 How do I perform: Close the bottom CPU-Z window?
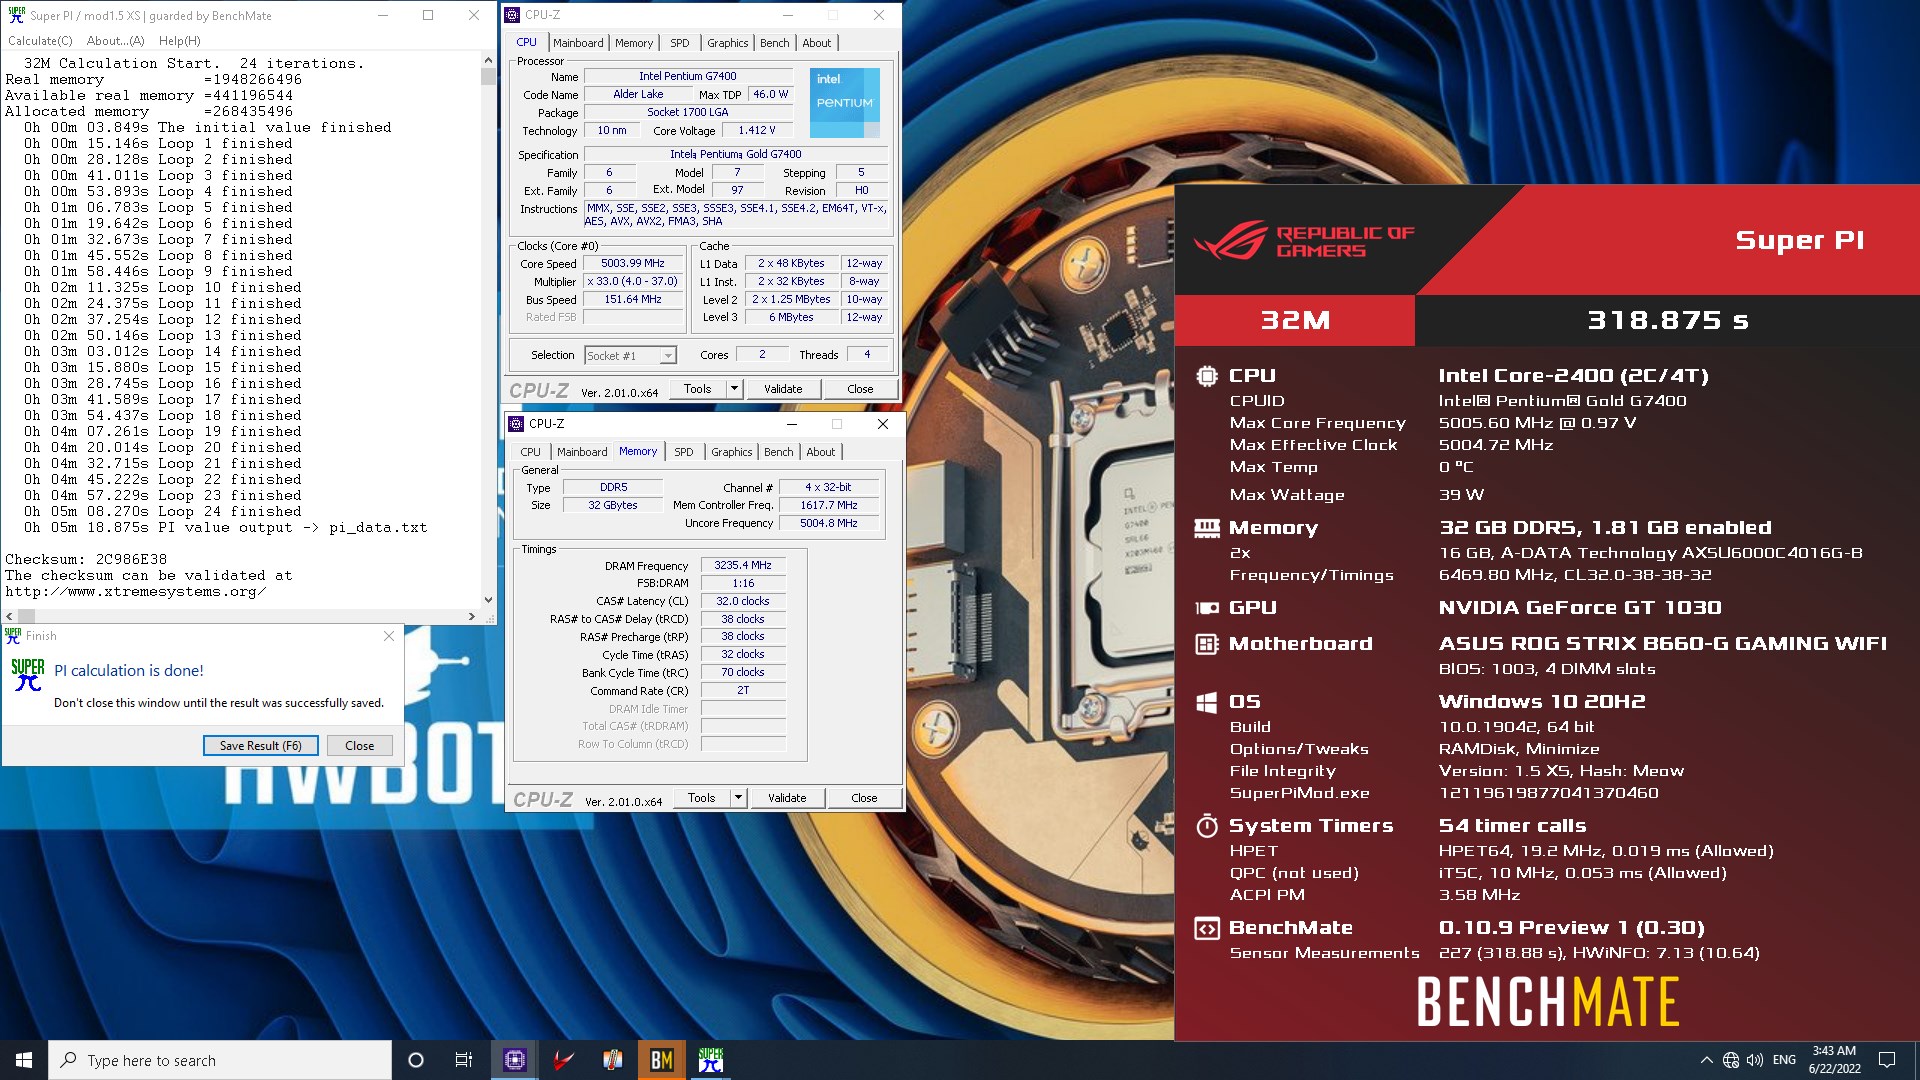(x=883, y=424)
